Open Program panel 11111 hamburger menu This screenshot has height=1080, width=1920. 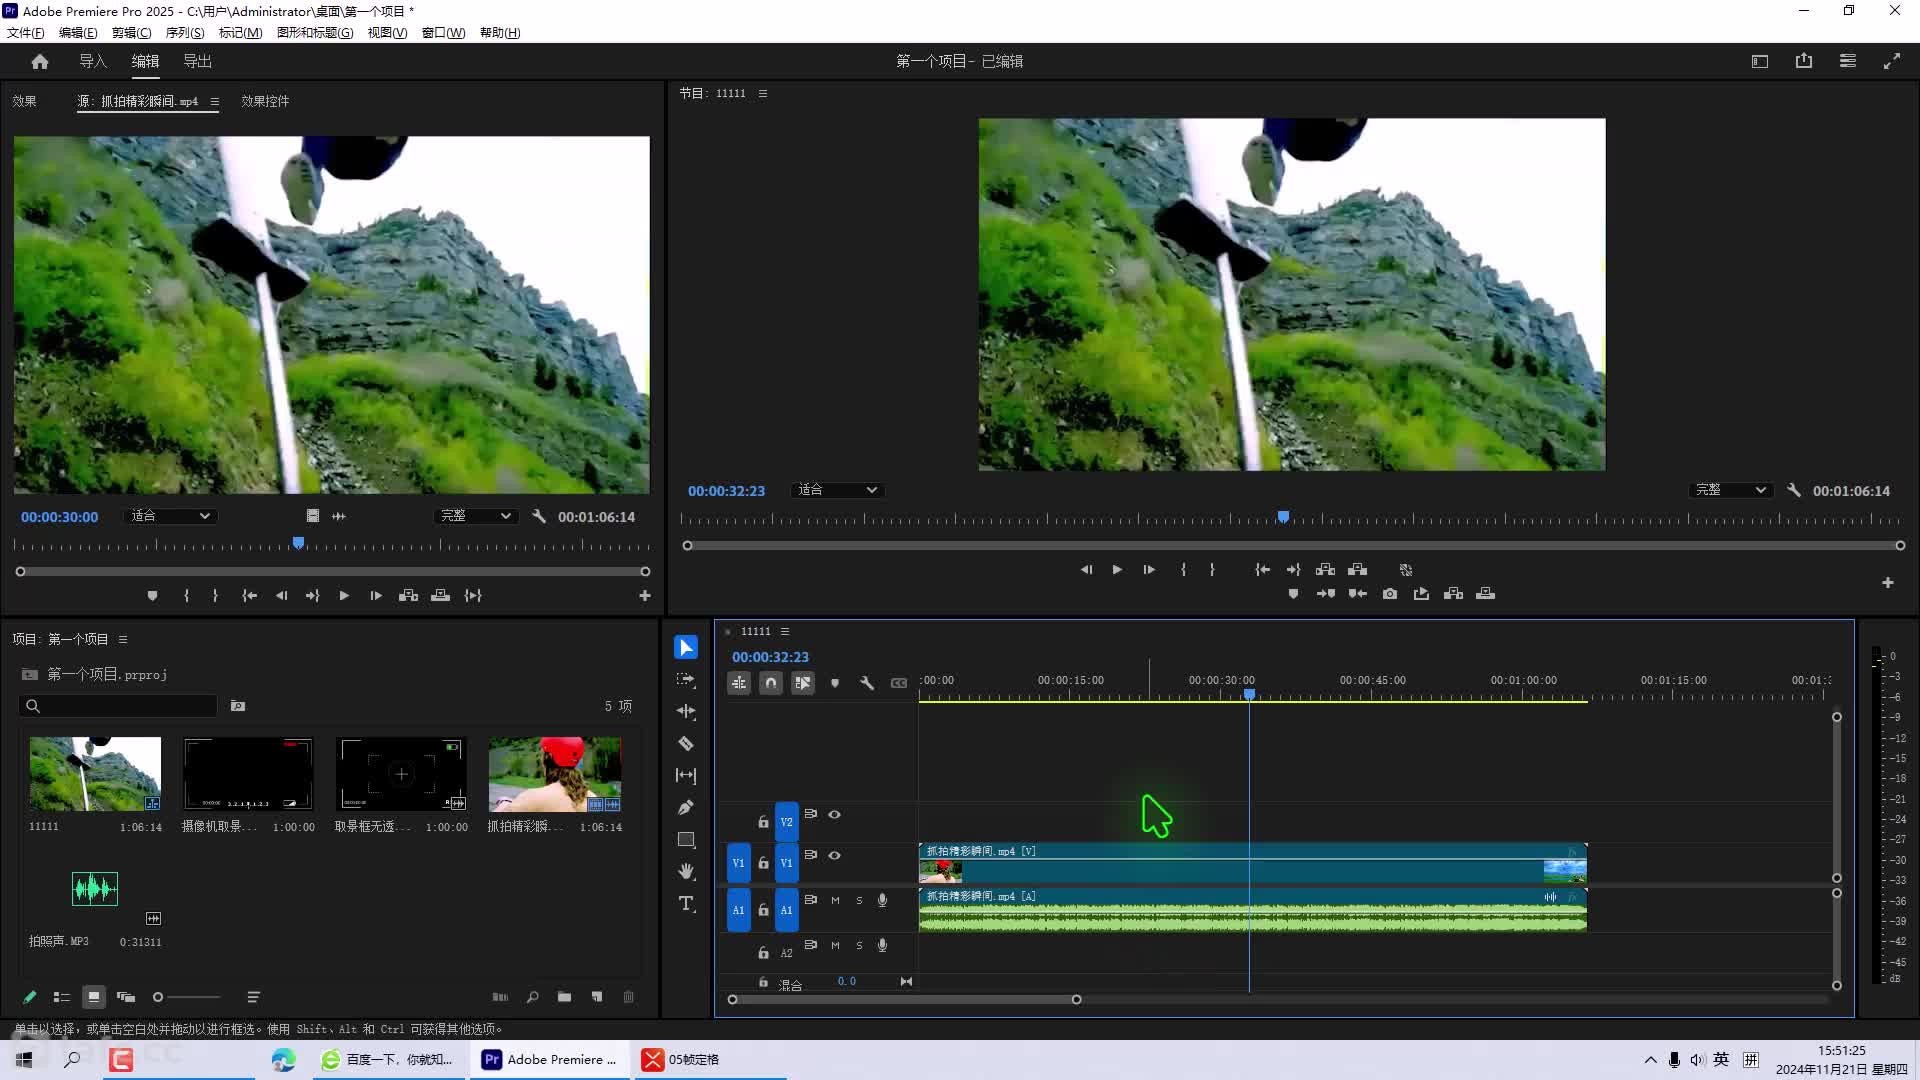[x=763, y=94]
